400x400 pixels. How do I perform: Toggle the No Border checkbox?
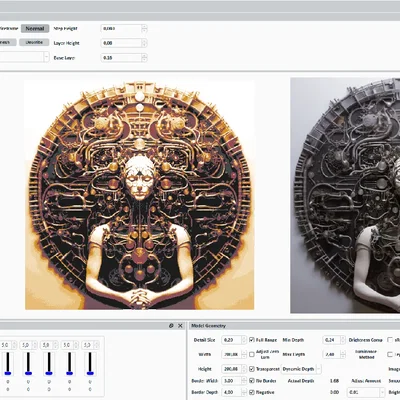click(252, 381)
